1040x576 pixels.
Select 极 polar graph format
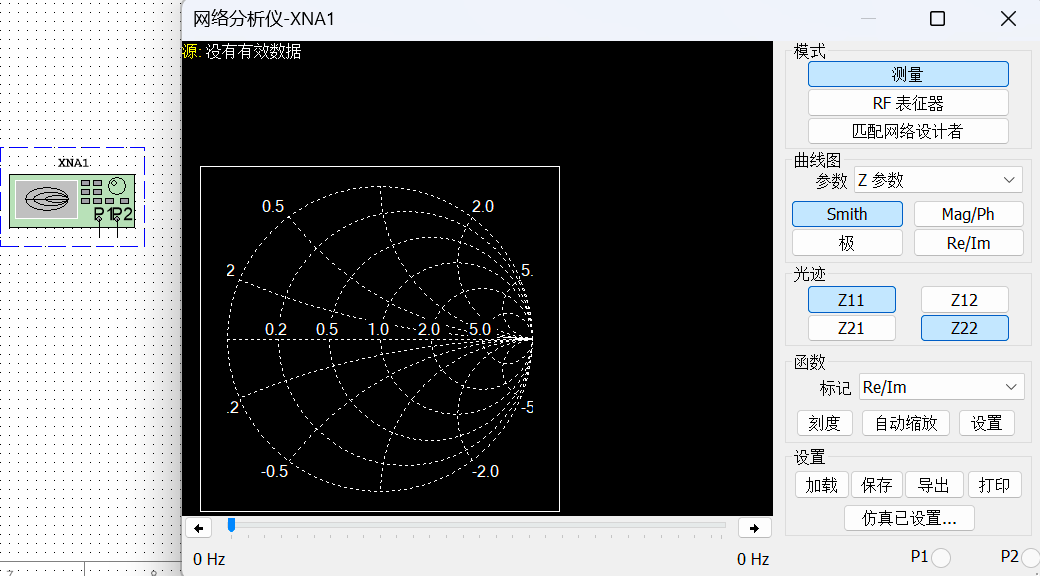(847, 243)
